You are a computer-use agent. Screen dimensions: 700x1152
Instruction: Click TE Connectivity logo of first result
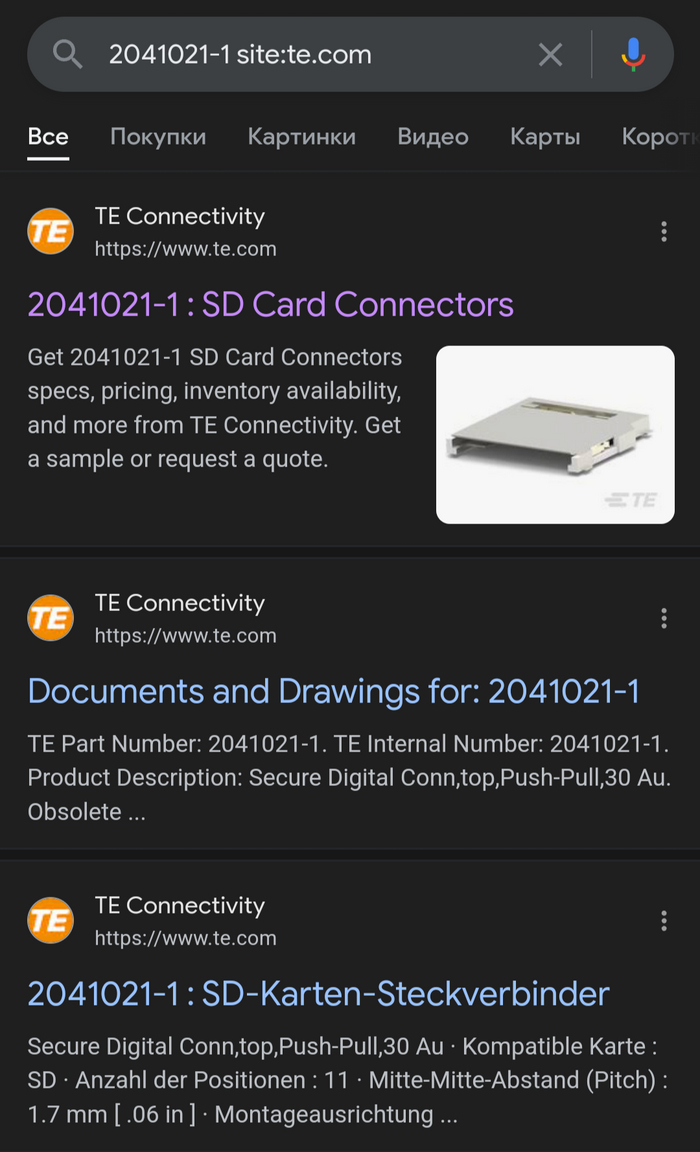point(50,232)
